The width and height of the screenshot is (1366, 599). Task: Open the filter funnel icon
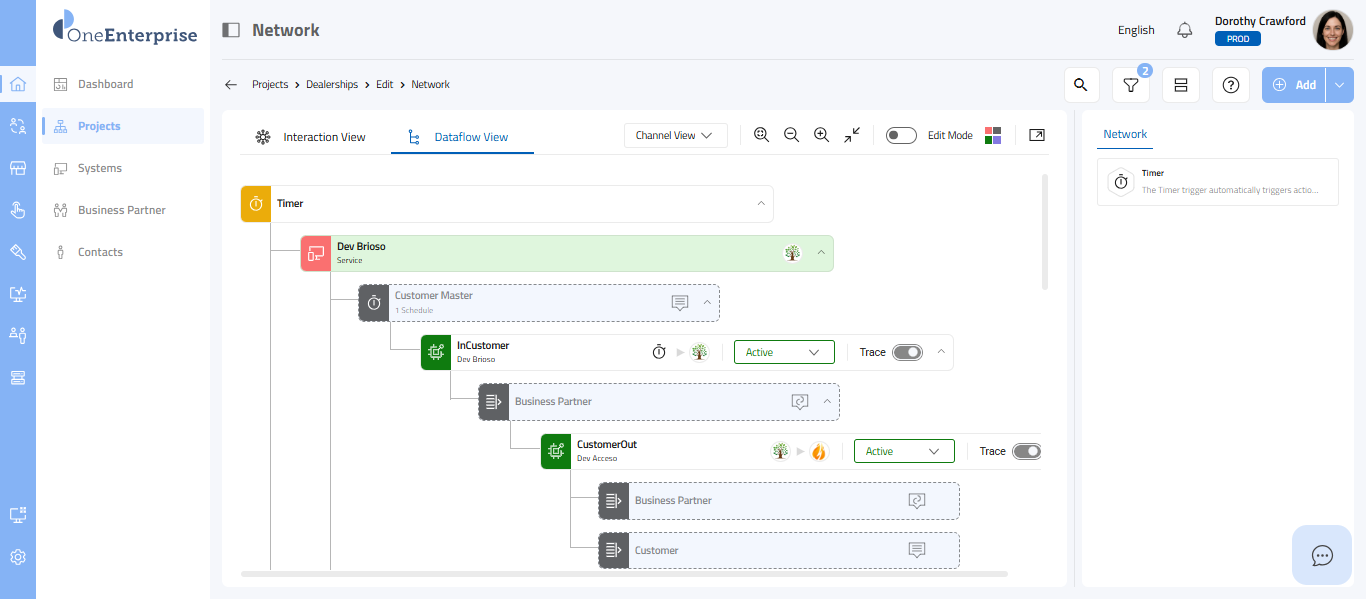(x=1130, y=85)
